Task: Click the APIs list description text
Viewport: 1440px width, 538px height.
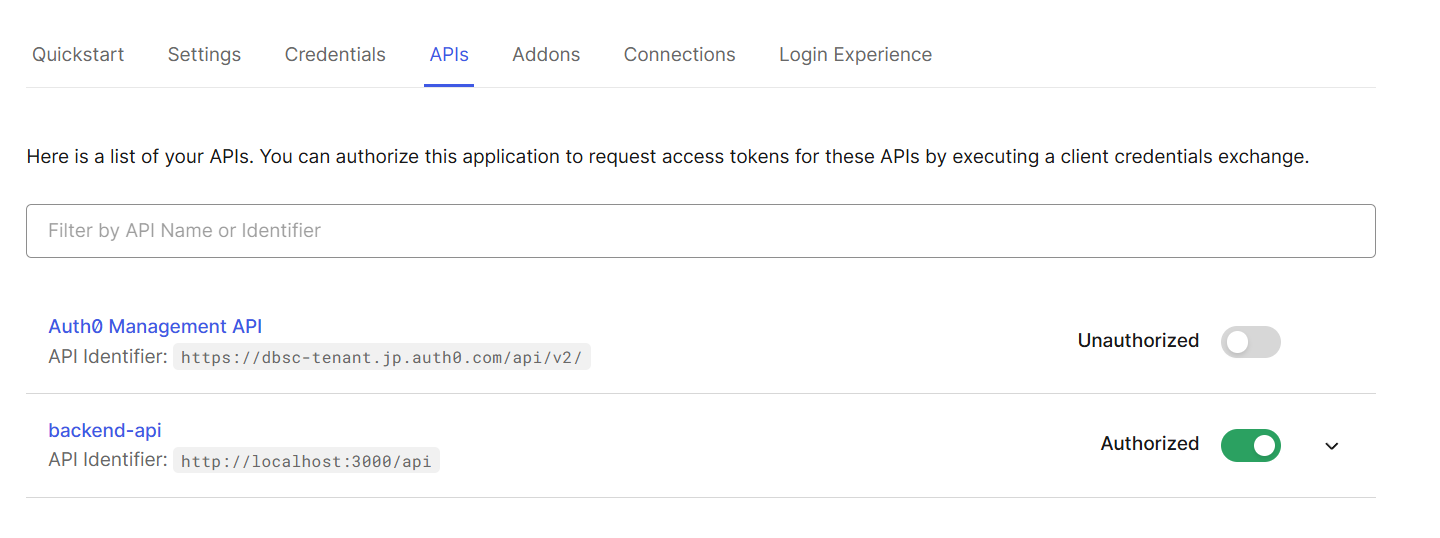Action: coord(667,157)
